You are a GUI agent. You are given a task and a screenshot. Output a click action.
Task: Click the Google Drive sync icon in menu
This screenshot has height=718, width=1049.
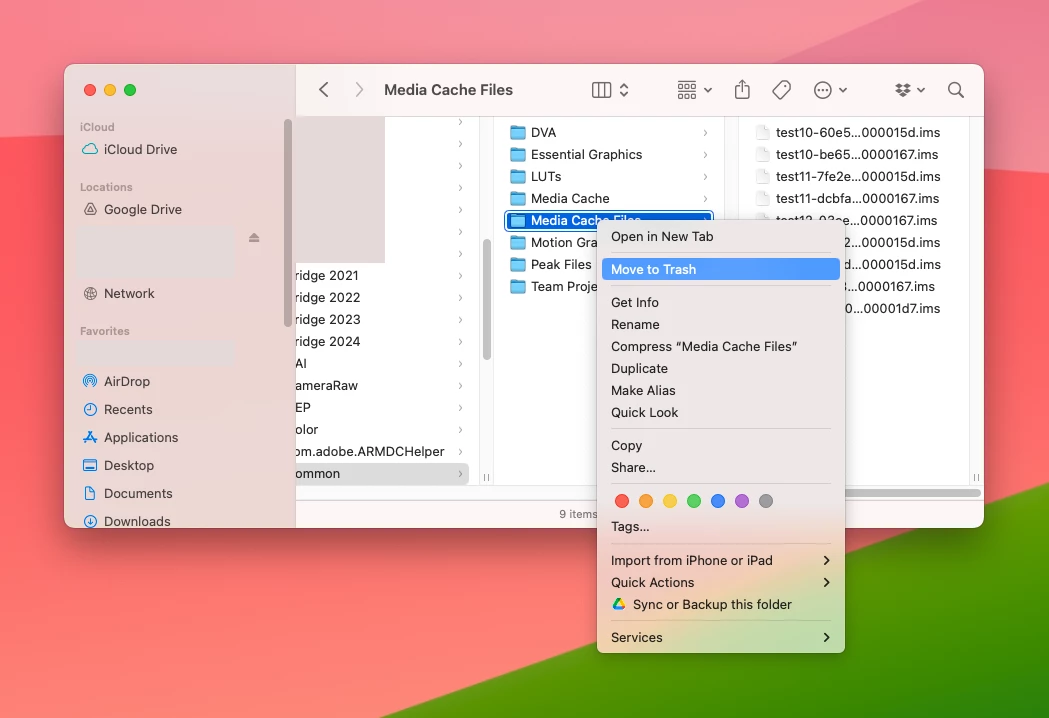(619, 604)
